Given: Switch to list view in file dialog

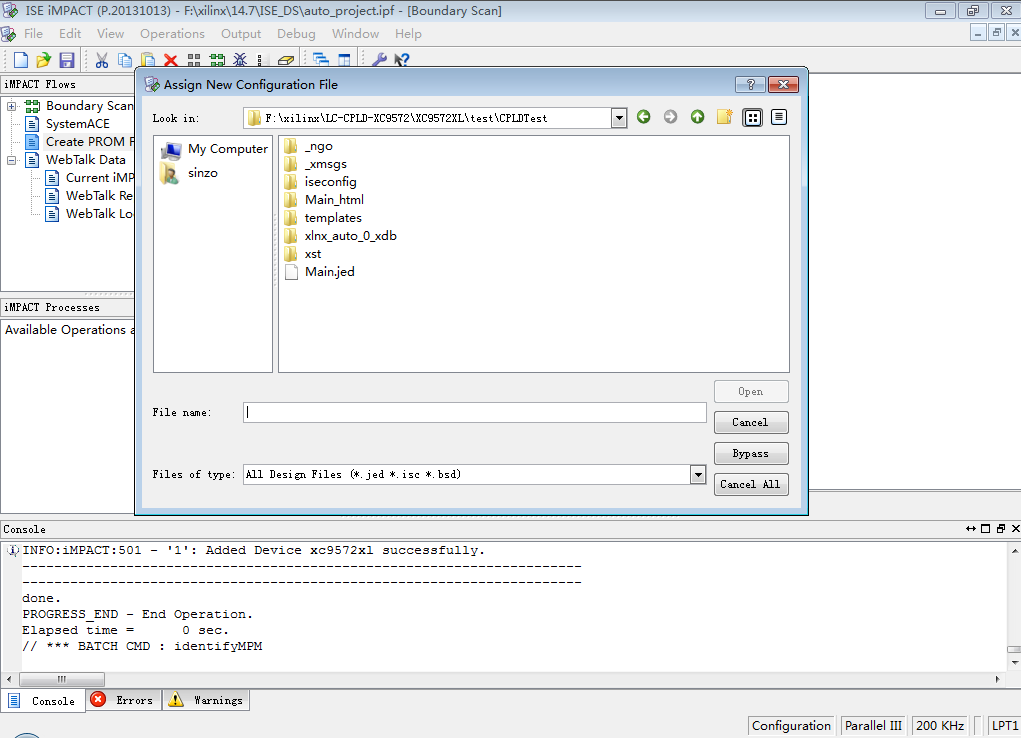Looking at the screenshot, I should click(780, 117).
